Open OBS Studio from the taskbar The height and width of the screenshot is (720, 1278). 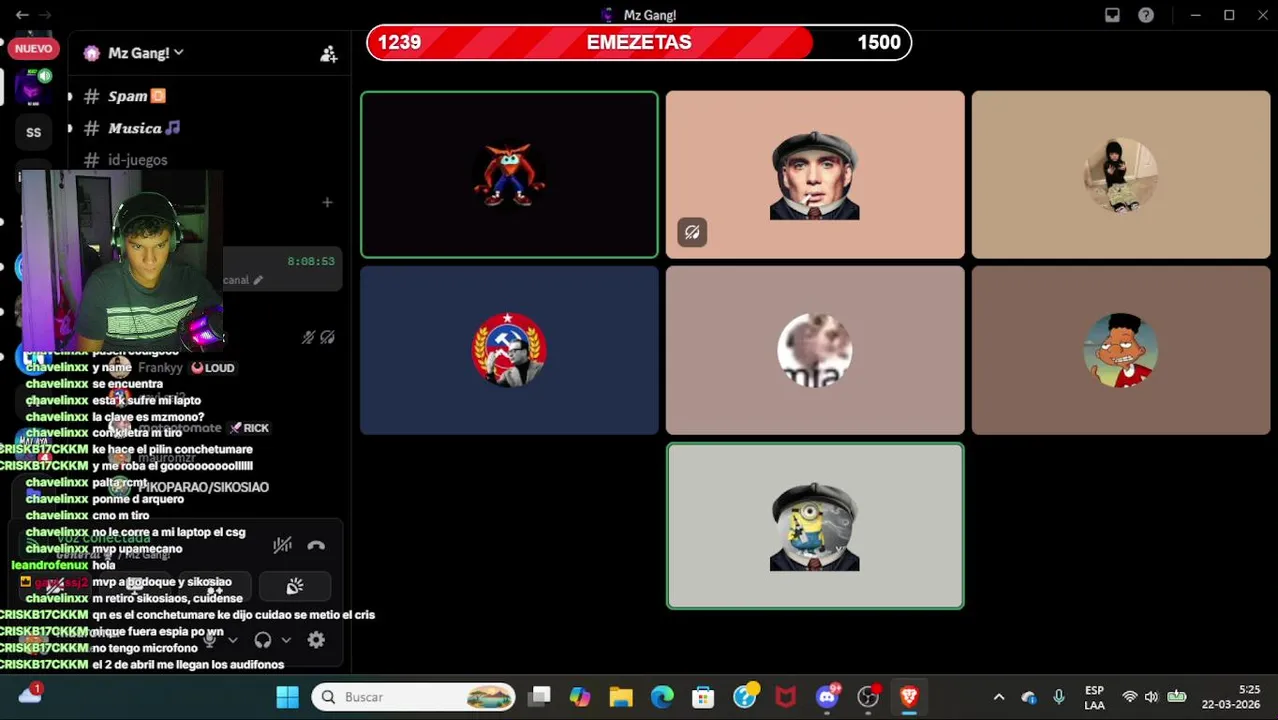[x=868, y=697]
